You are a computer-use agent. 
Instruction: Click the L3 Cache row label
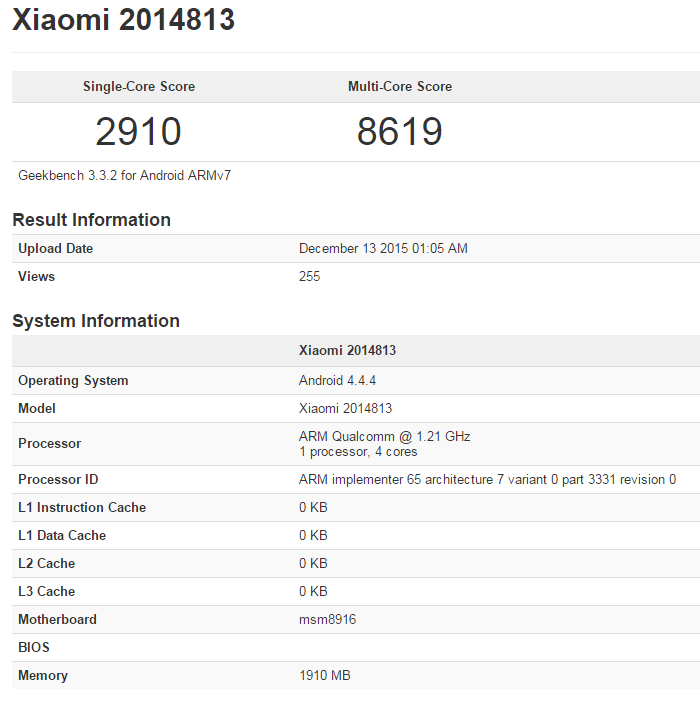[x=46, y=592]
